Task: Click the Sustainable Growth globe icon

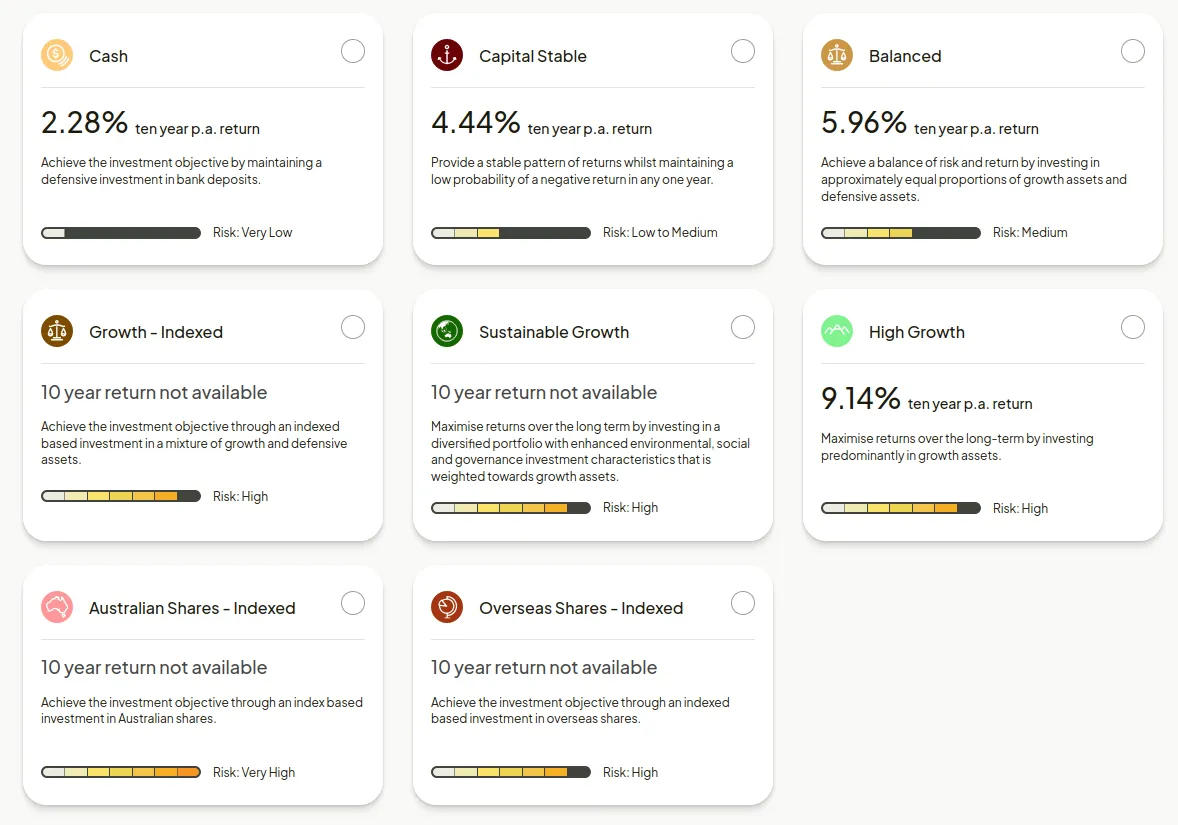Action: pyautogui.click(x=447, y=331)
